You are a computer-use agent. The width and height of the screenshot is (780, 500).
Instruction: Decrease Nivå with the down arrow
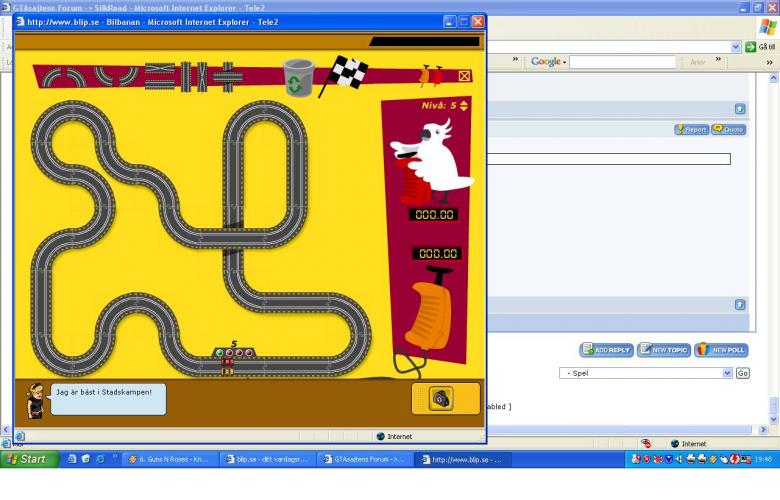click(464, 108)
